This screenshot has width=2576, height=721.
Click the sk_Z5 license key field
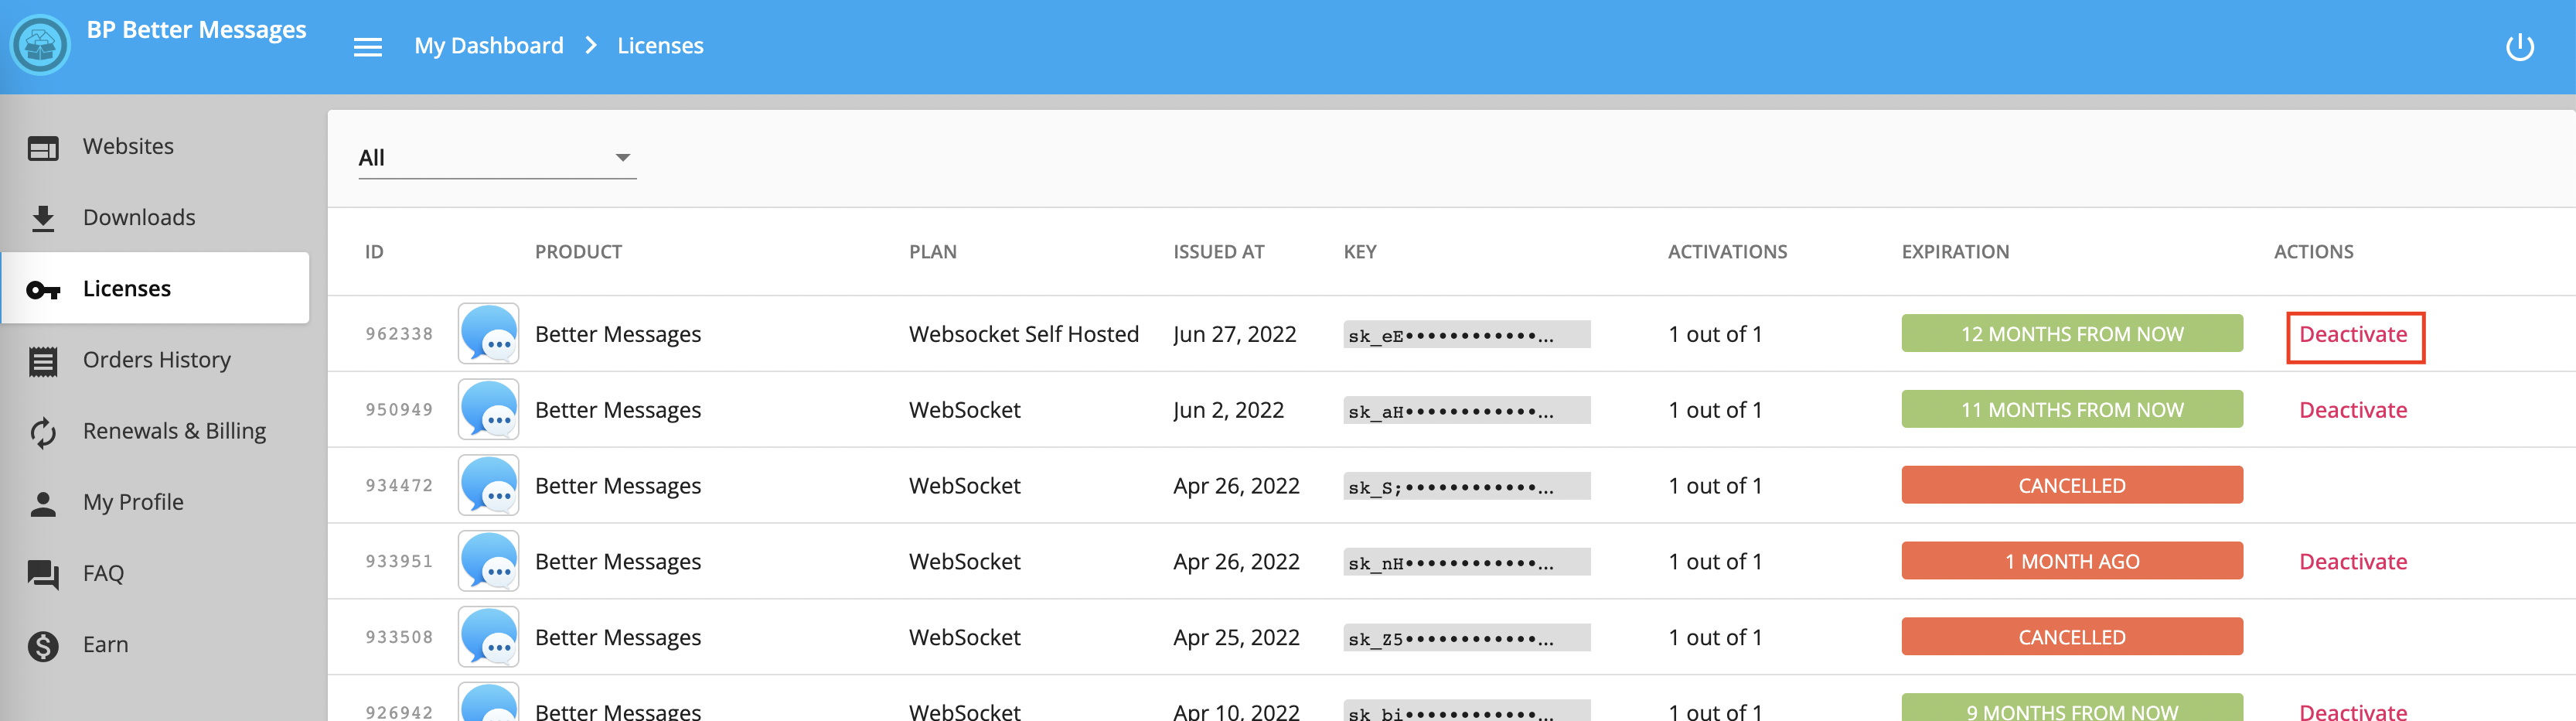pyautogui.click(x=1466, y=639)
